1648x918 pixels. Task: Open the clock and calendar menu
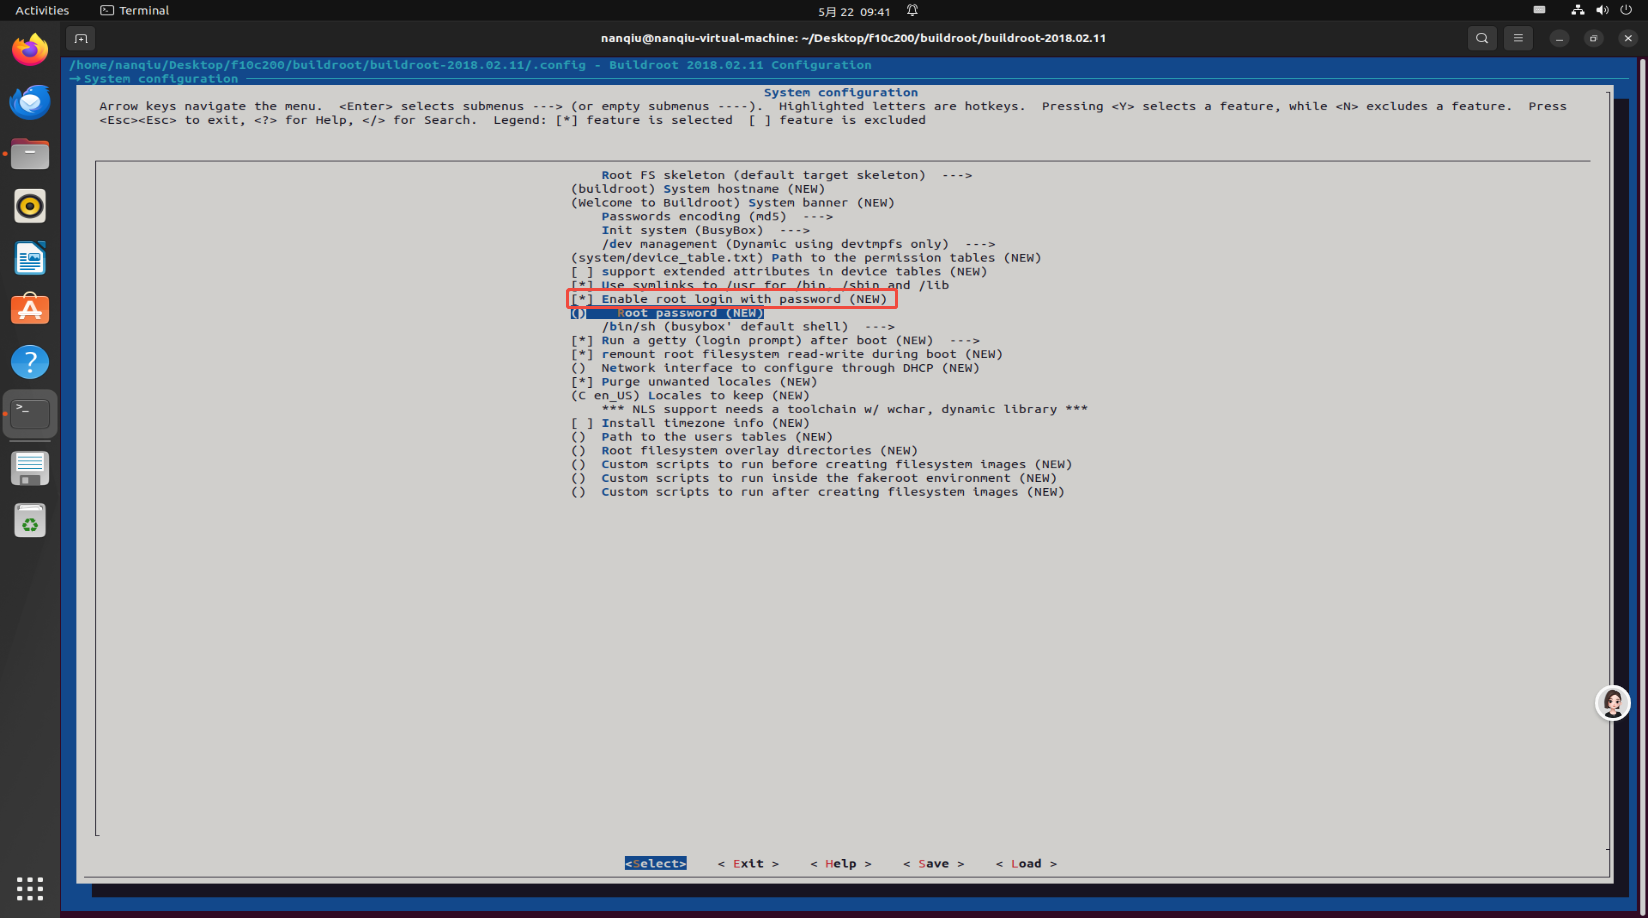(854, 11)
